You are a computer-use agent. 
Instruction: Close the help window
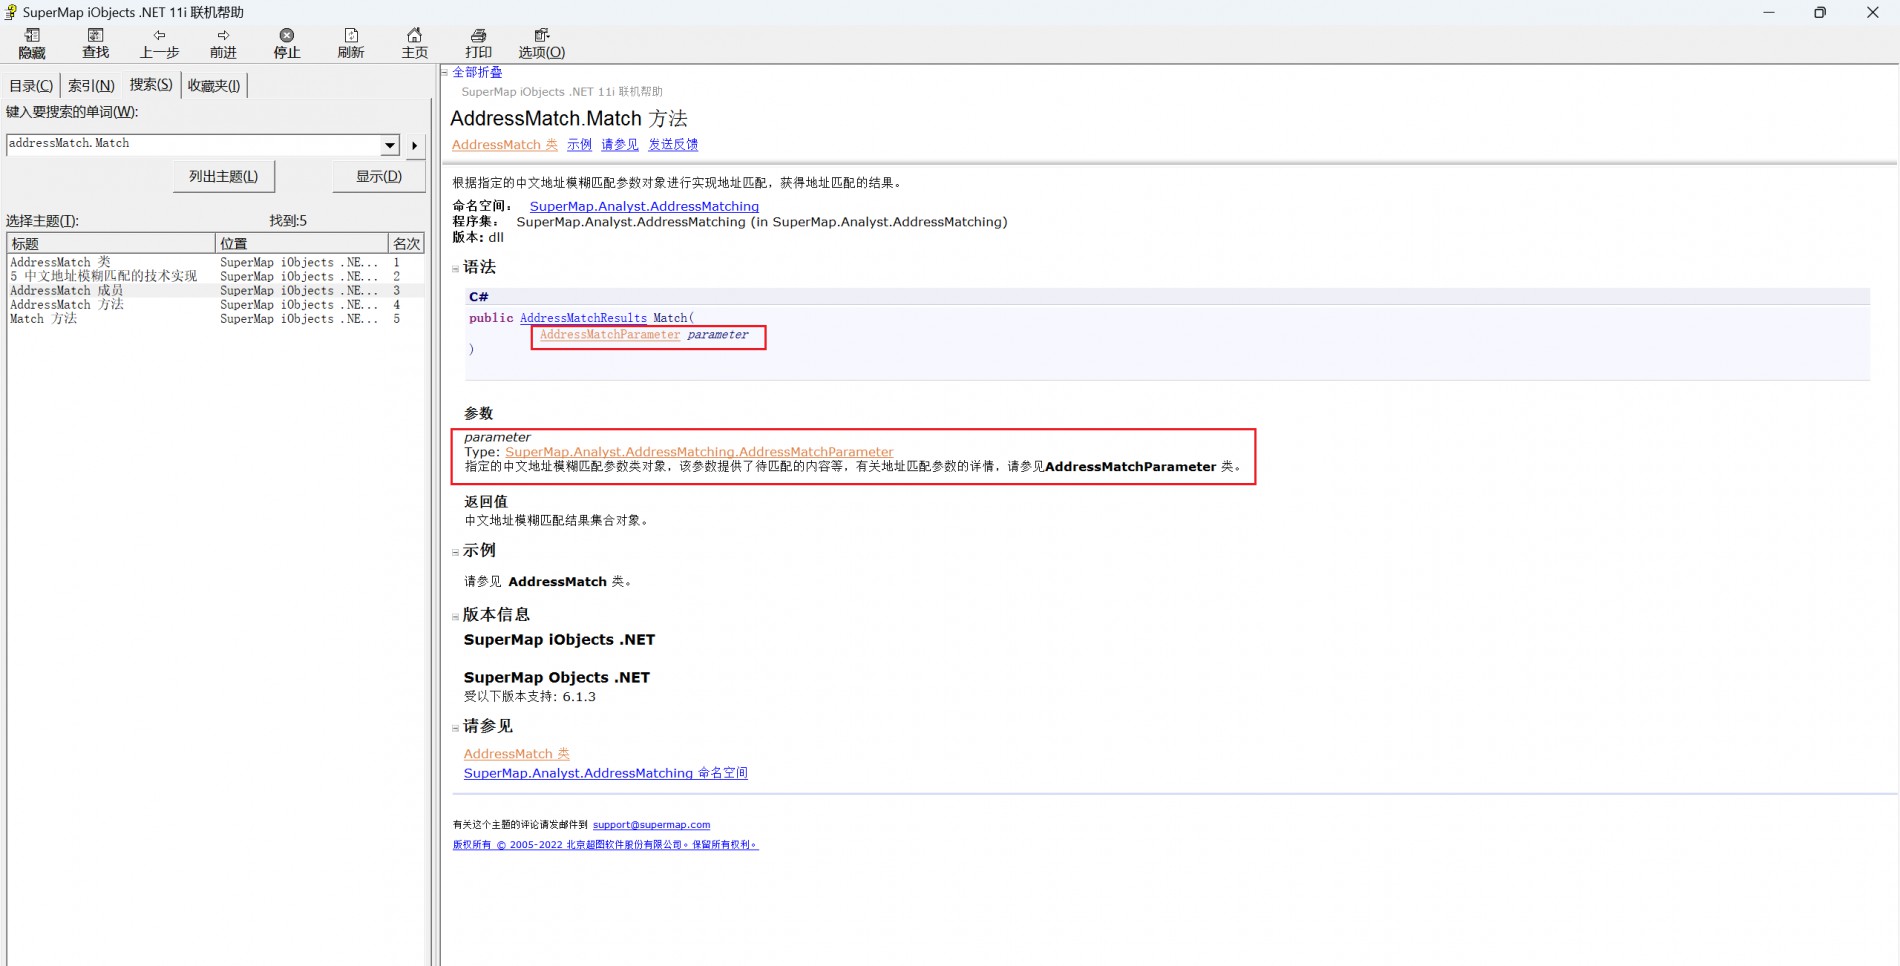(x=1873, y=12)
